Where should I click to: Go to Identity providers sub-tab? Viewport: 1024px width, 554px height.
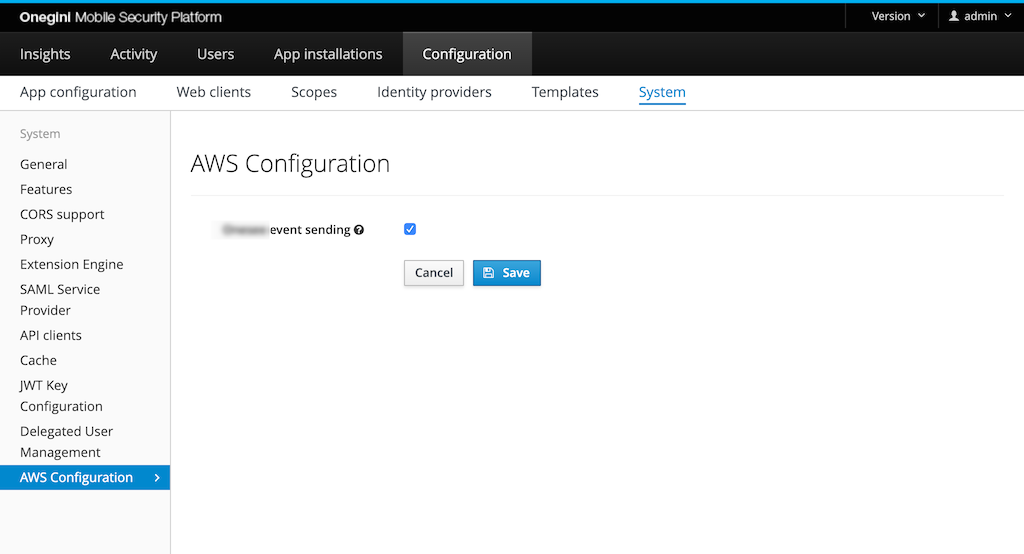[434, 92]
